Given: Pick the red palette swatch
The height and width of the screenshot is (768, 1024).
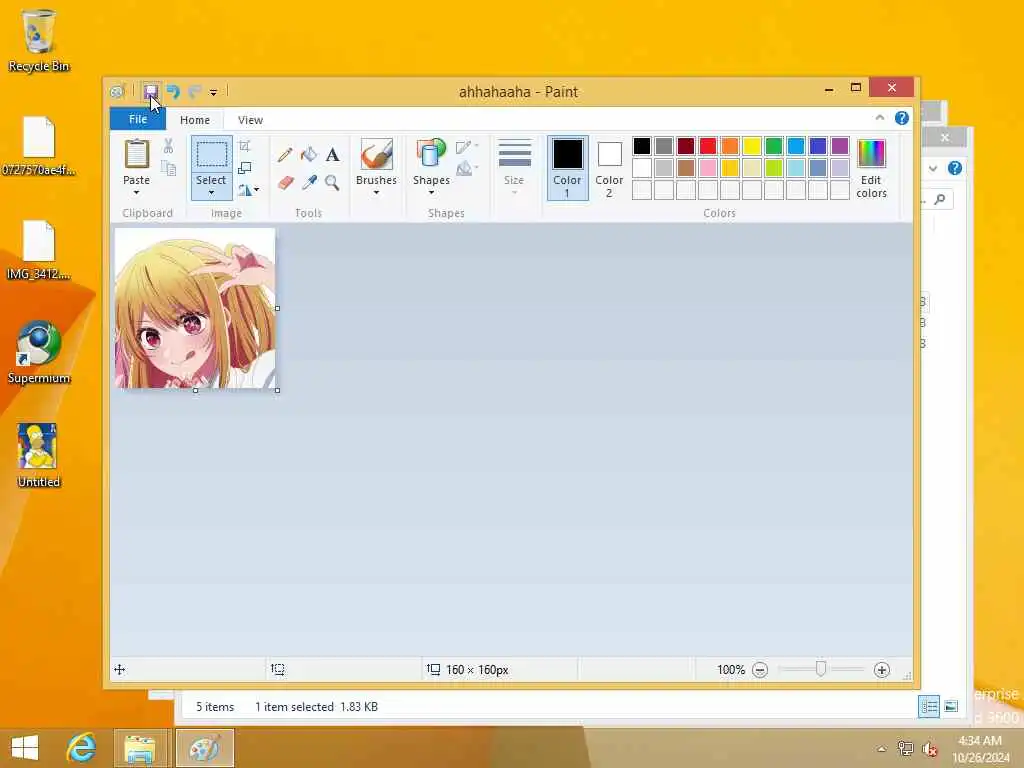Looking at the screenshot, I should [708, 146].
